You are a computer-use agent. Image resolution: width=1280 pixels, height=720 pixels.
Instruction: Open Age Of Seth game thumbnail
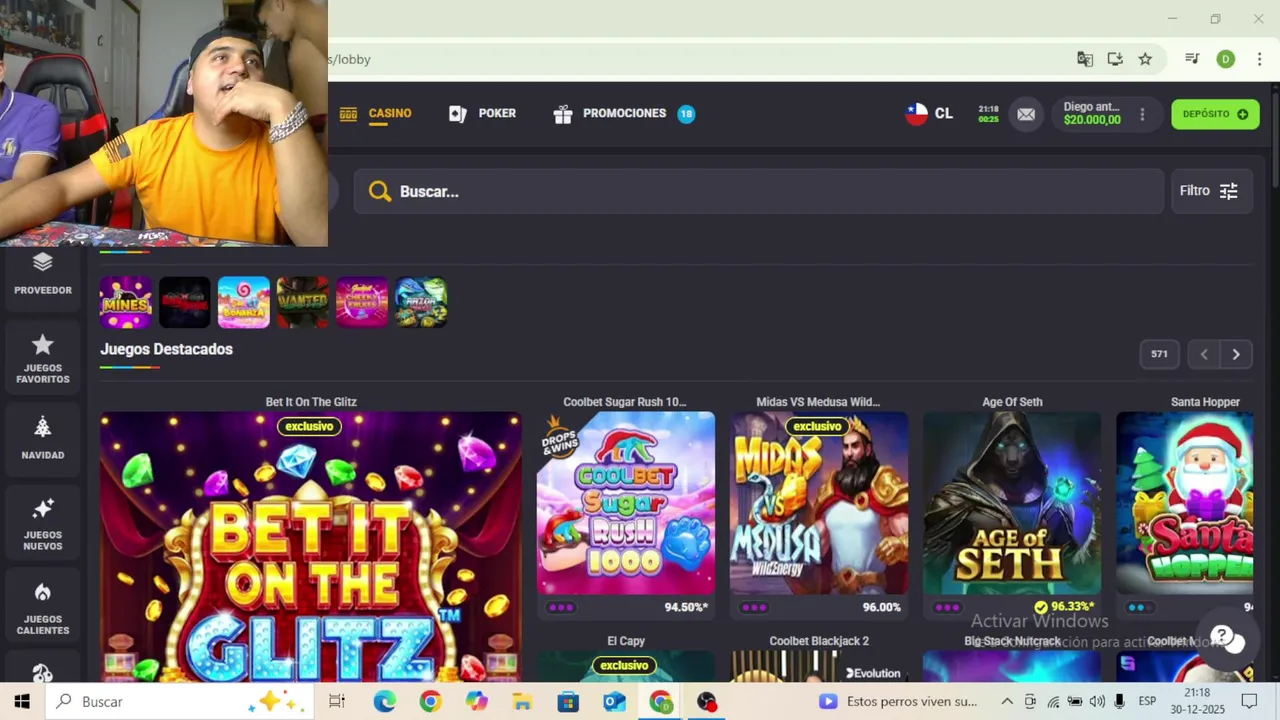tap(1012, 503)
